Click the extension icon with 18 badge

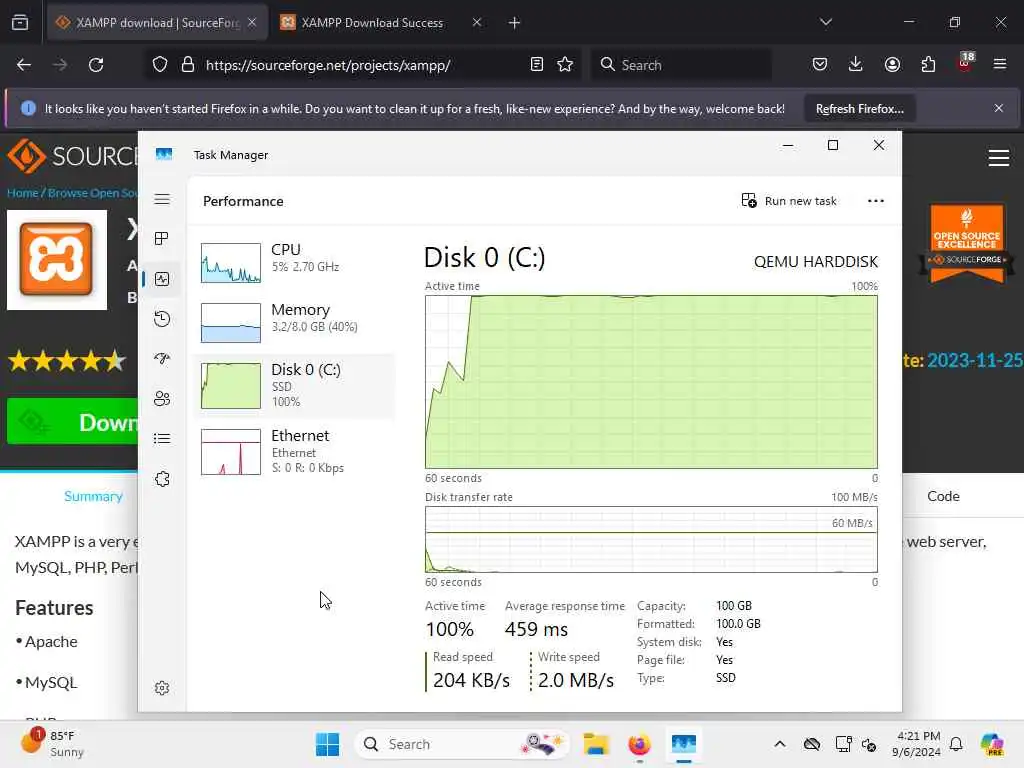[965, 63]
